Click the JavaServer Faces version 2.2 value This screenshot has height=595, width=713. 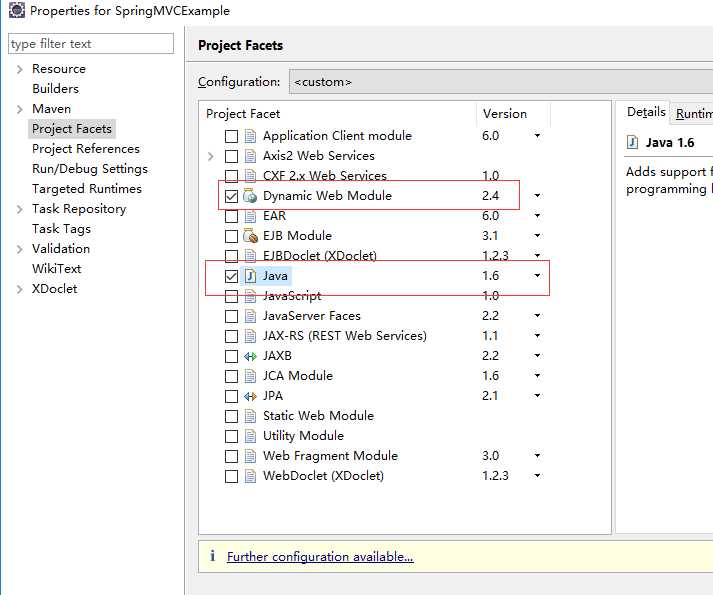point(490,316)
